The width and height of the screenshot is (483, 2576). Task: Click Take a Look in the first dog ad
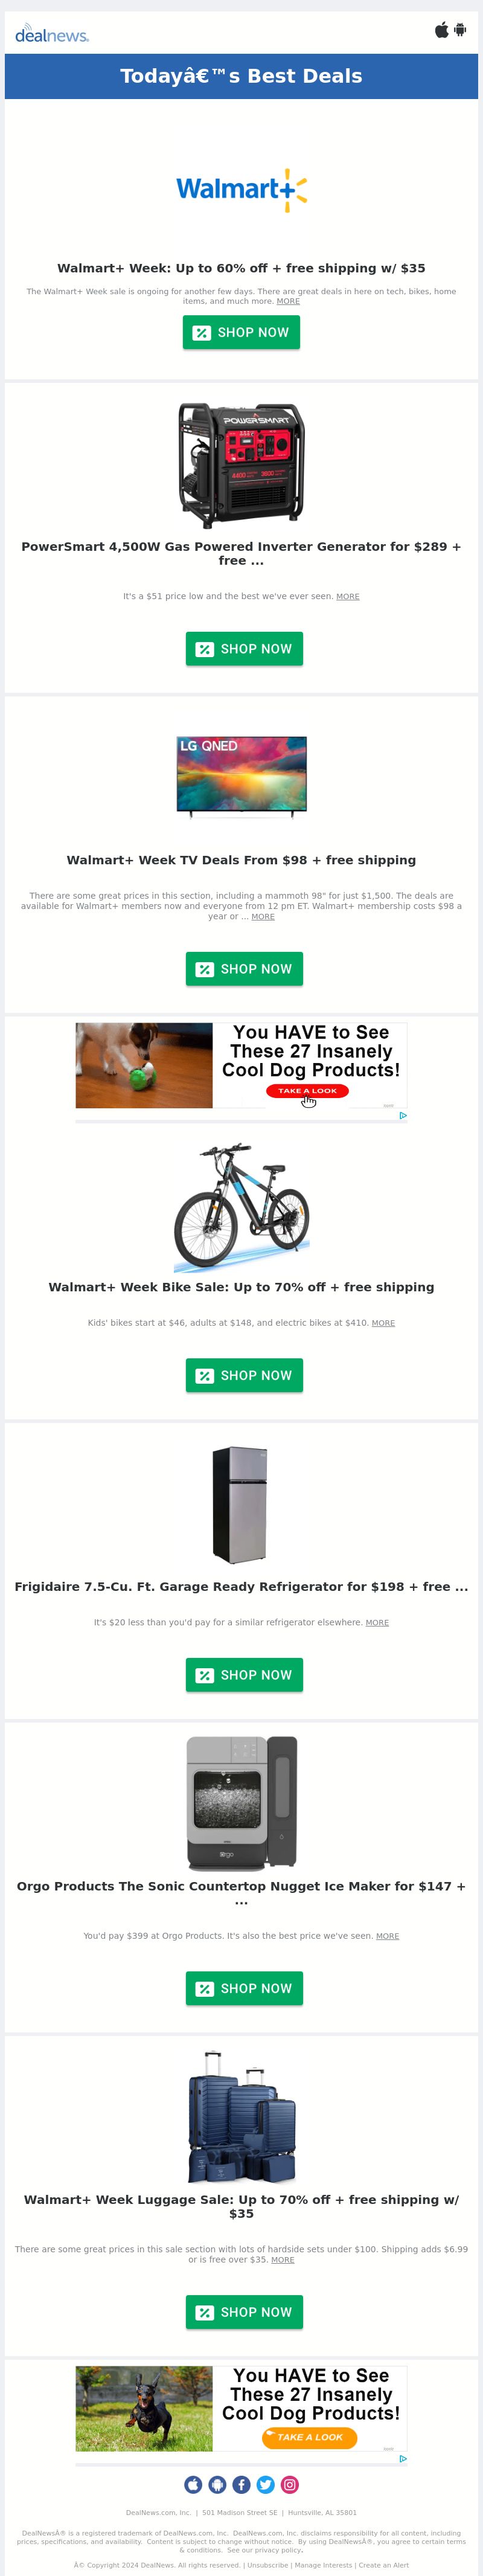307,1091
